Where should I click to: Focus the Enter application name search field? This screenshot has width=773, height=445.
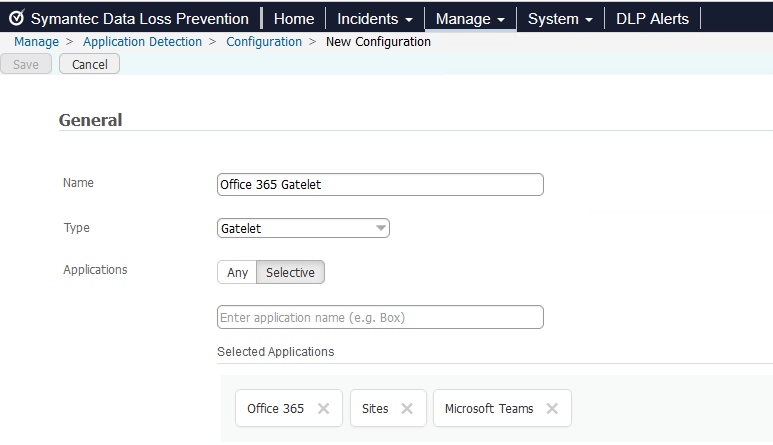tap(380, 317)
